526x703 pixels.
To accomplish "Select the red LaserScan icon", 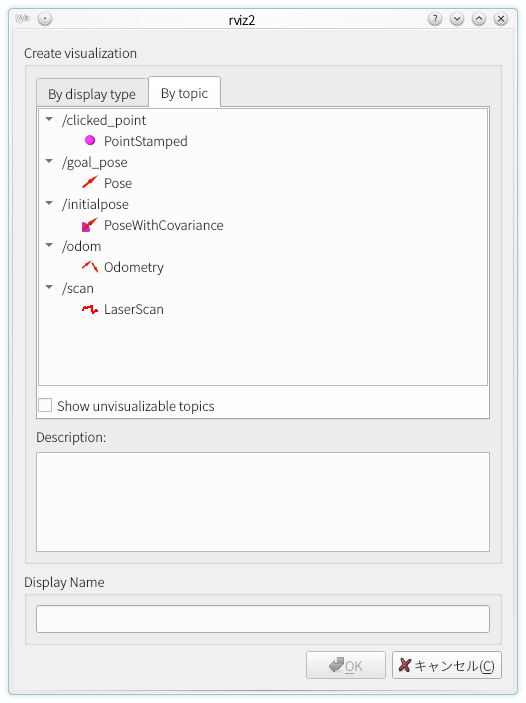I will click(x=90, y=309).
